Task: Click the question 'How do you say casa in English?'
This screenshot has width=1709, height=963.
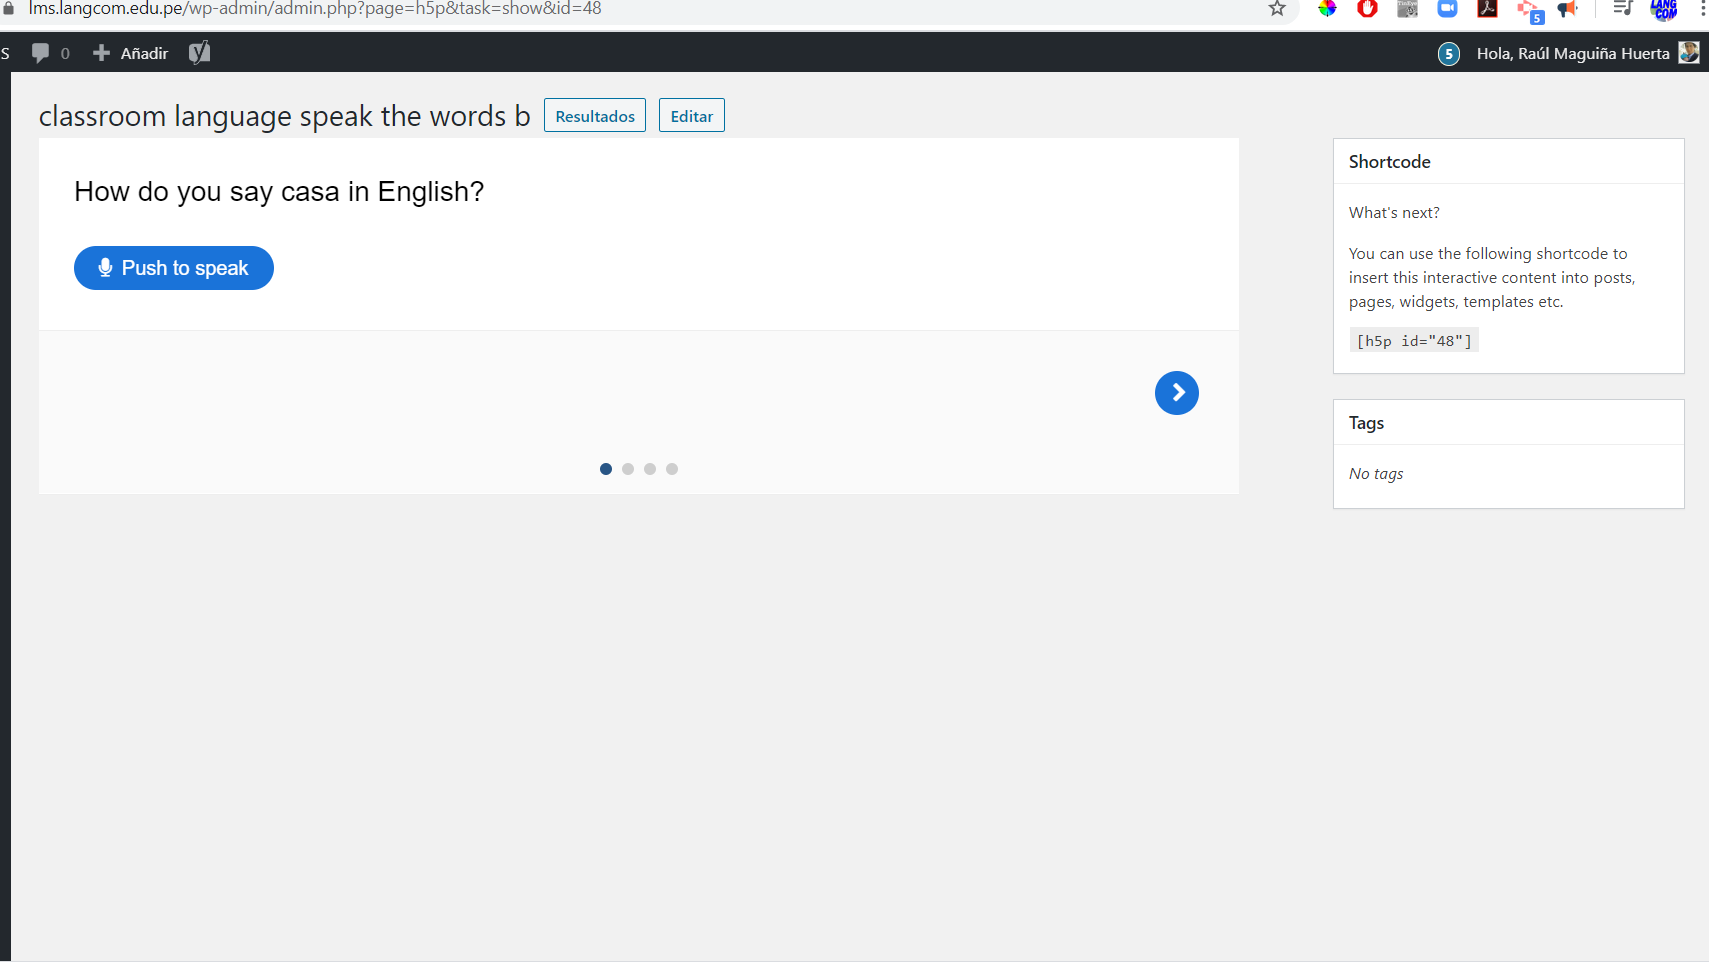Action: click(x=279, y=192)
